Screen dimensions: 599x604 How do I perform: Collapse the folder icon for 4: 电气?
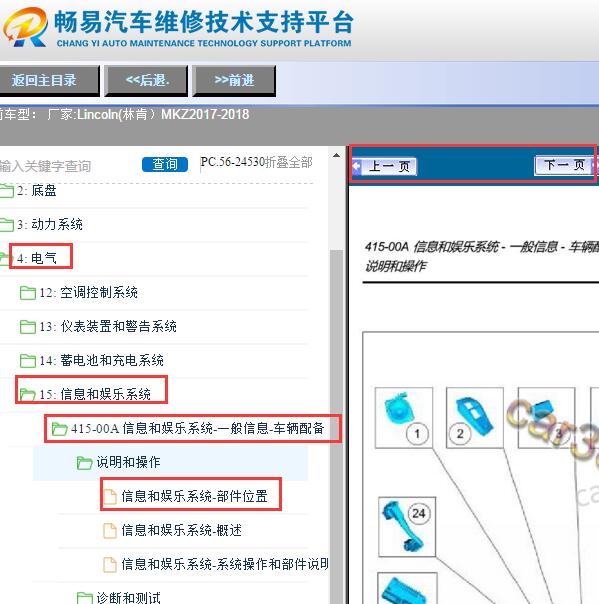(5, 258)
